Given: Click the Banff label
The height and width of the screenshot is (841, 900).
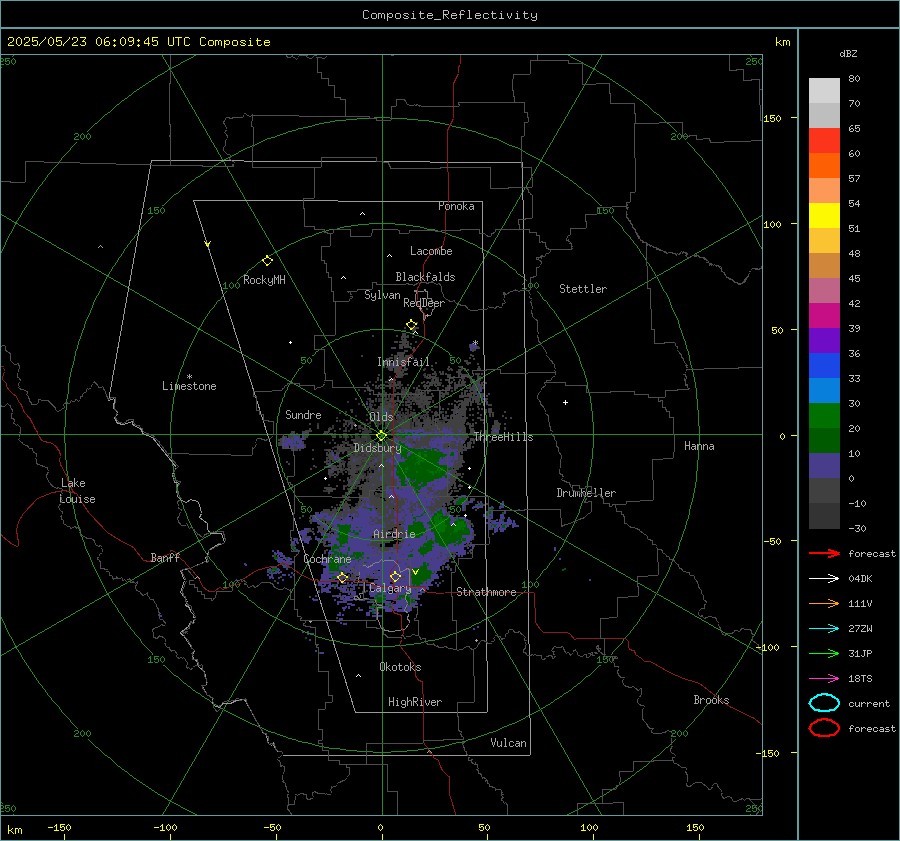Looking at the screenshot, I should 165,558.
